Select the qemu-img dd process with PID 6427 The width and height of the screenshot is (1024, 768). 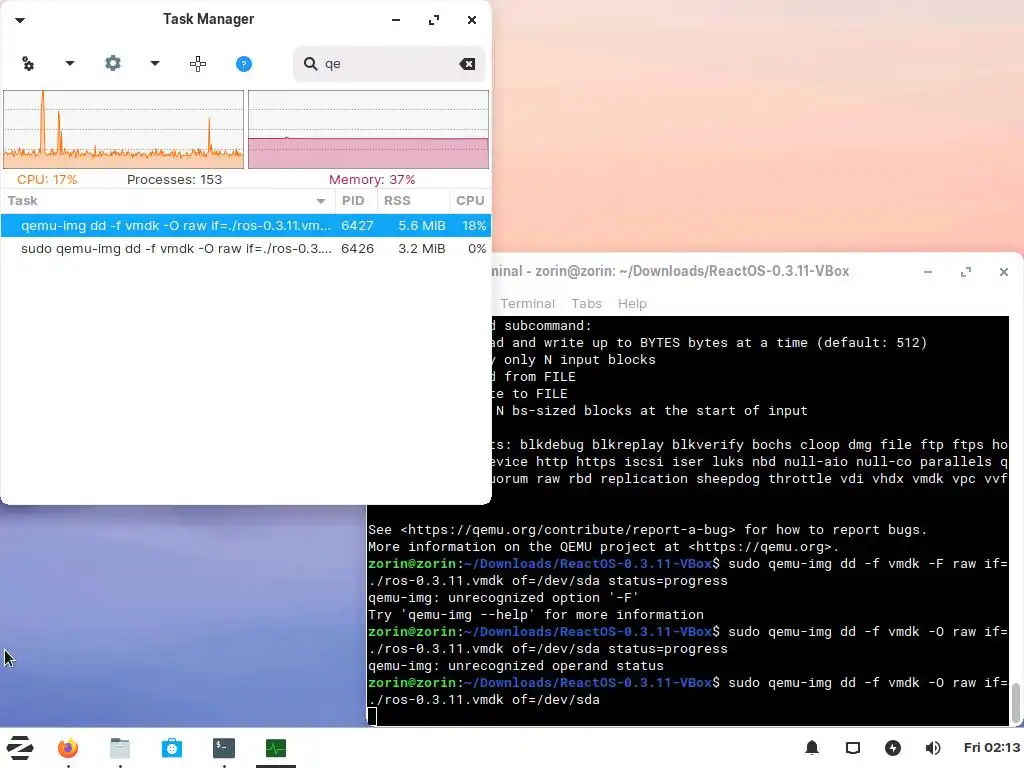[x=246, y=225]
